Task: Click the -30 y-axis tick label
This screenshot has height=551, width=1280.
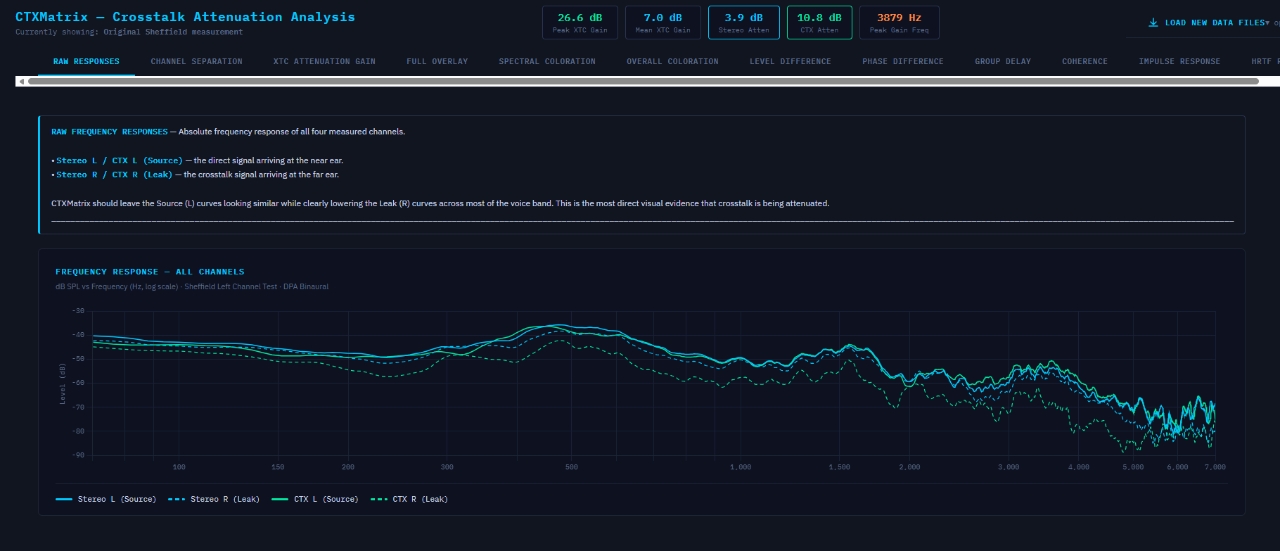Action: (x=78, y=311)
